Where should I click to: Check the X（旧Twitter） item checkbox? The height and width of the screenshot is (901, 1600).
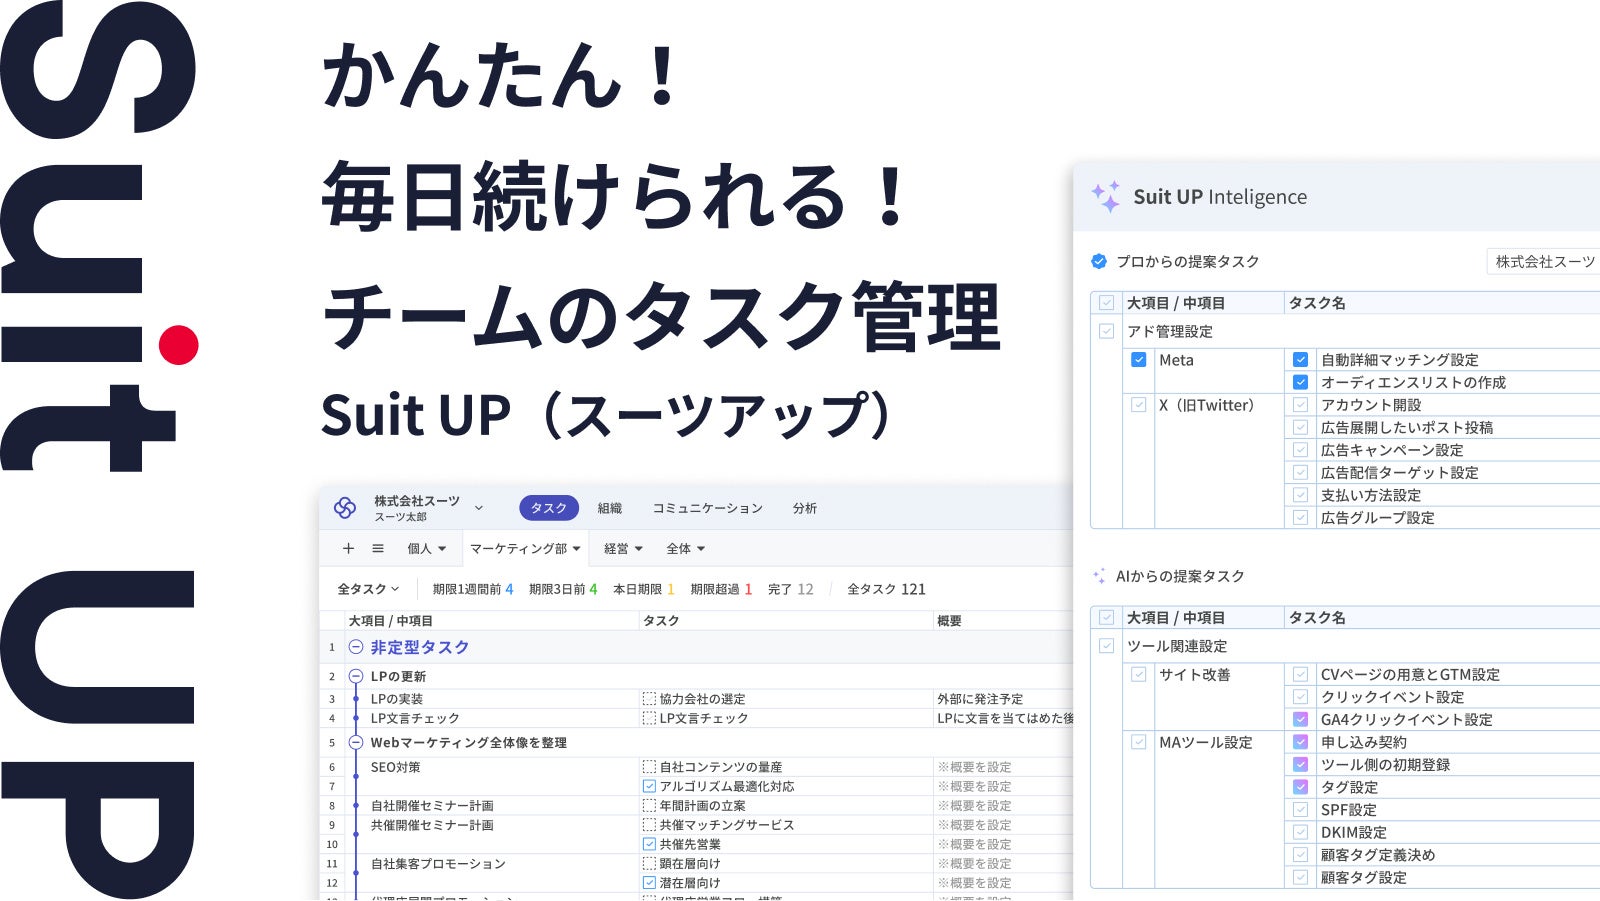click(1138, 405)
